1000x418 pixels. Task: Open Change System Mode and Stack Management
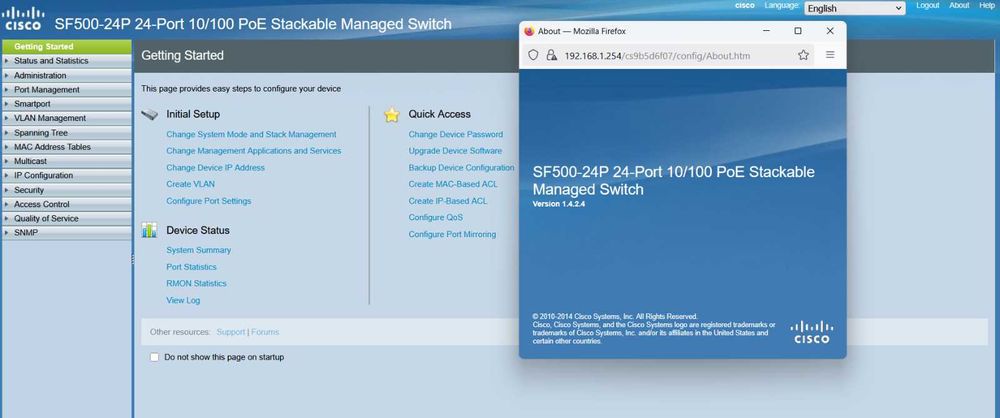click(x=251, y=135)
